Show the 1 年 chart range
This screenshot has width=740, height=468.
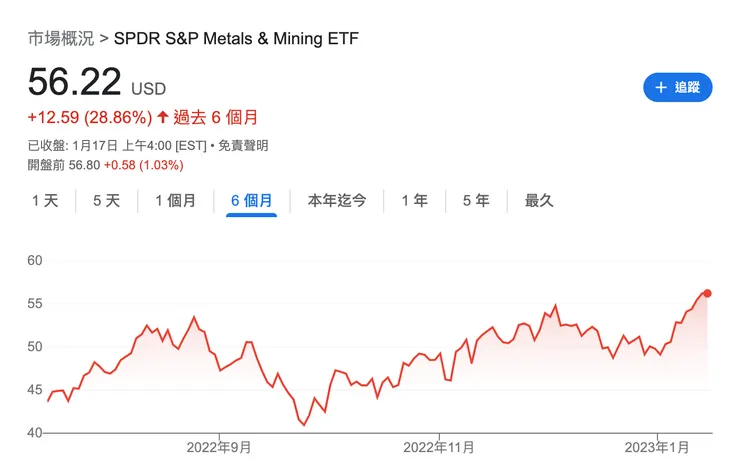pyautogui.click(x=414, y=201)
